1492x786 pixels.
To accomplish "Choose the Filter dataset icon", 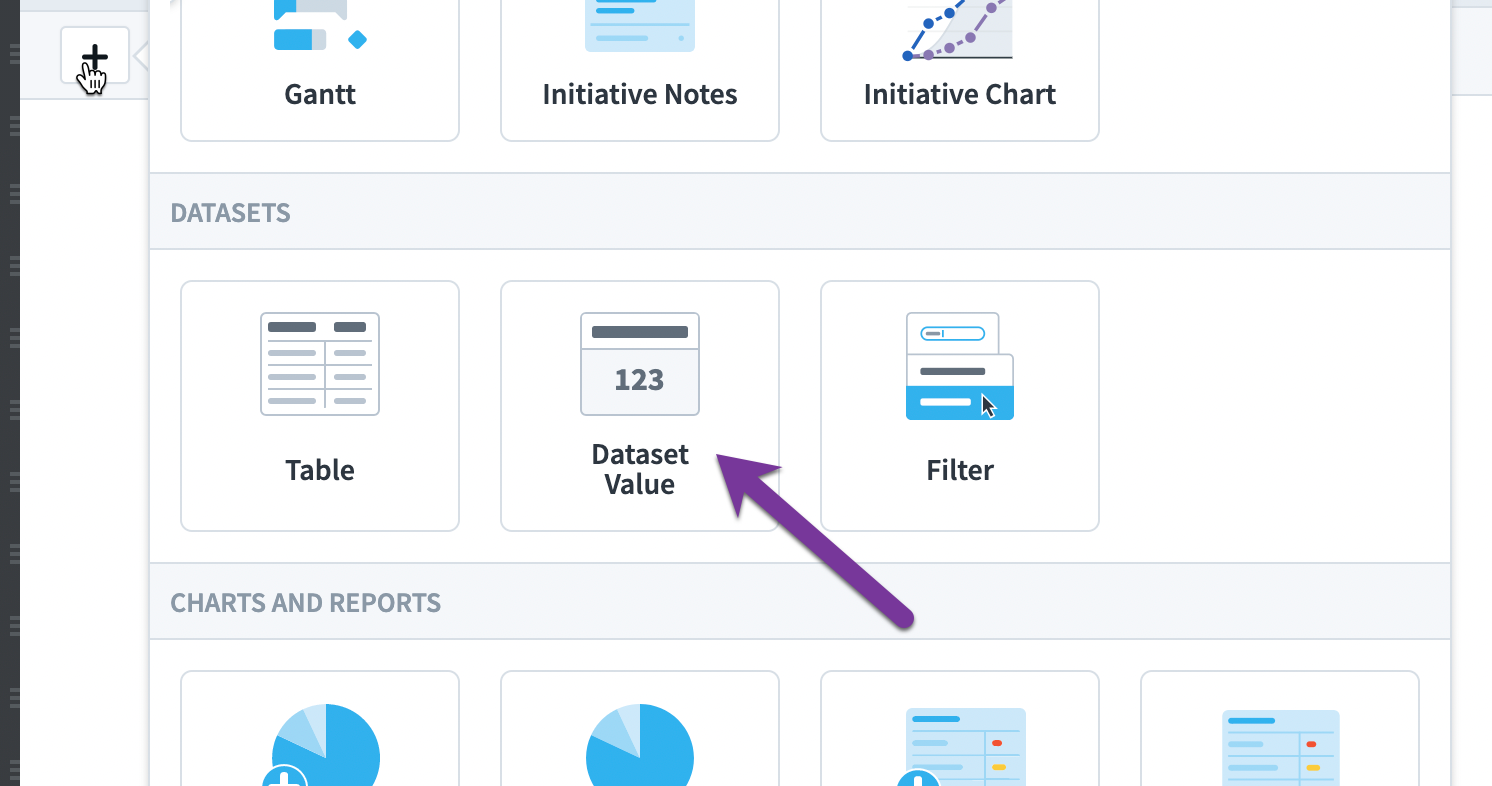I will tap(960, 366).
